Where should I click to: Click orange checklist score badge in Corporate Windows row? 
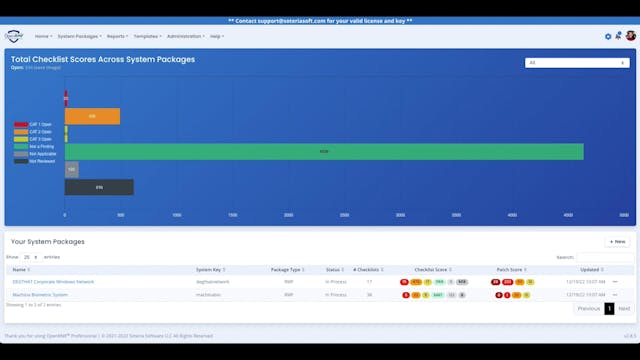(x=416, y=282)
